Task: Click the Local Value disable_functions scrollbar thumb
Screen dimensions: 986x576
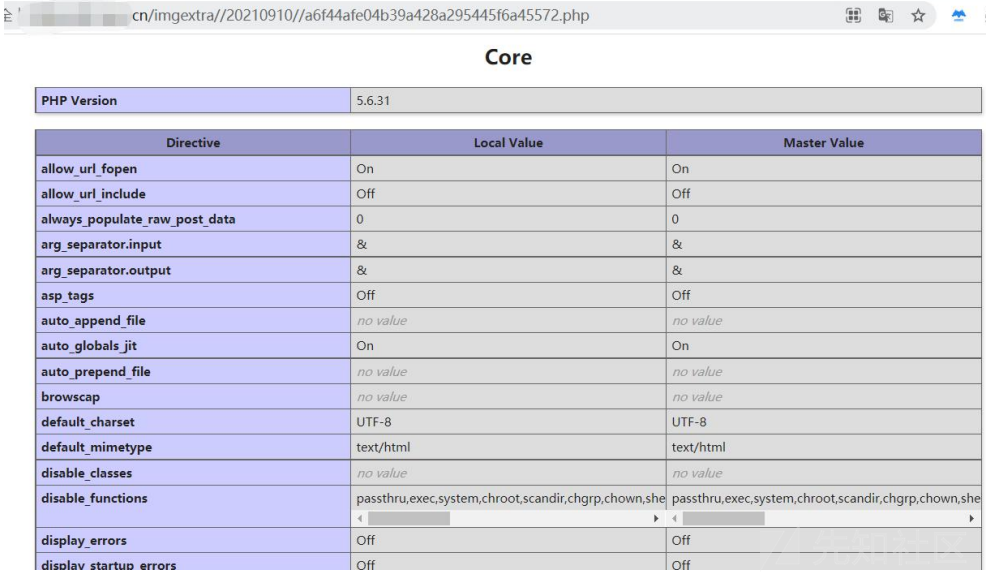Action: coord(409,519)
